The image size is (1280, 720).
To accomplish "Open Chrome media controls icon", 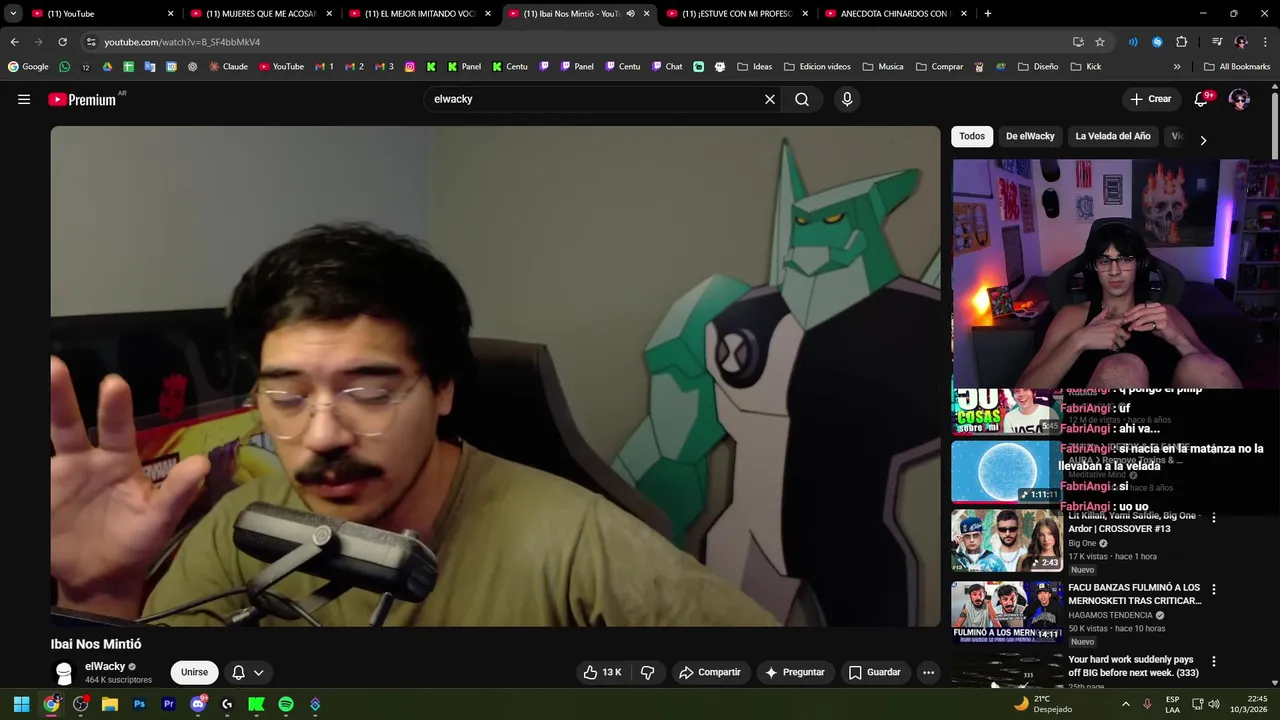I will (1217, 42).
